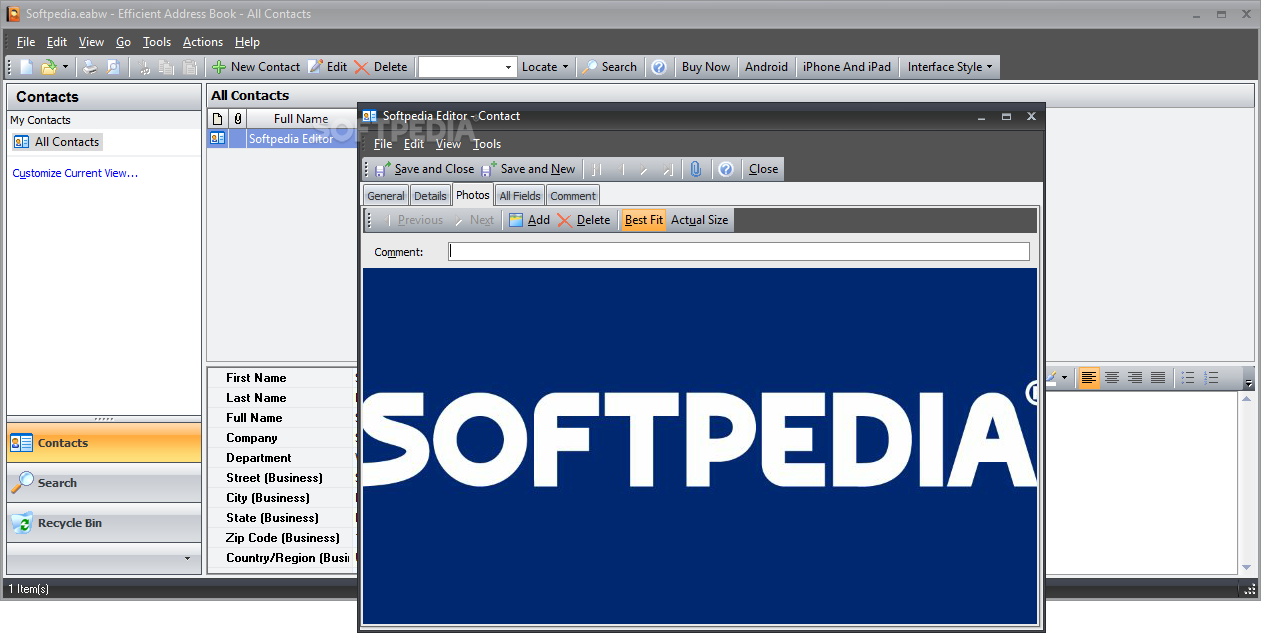Open highlight color dropdown arrow

pyautogui.click(x=1065, y=378)
